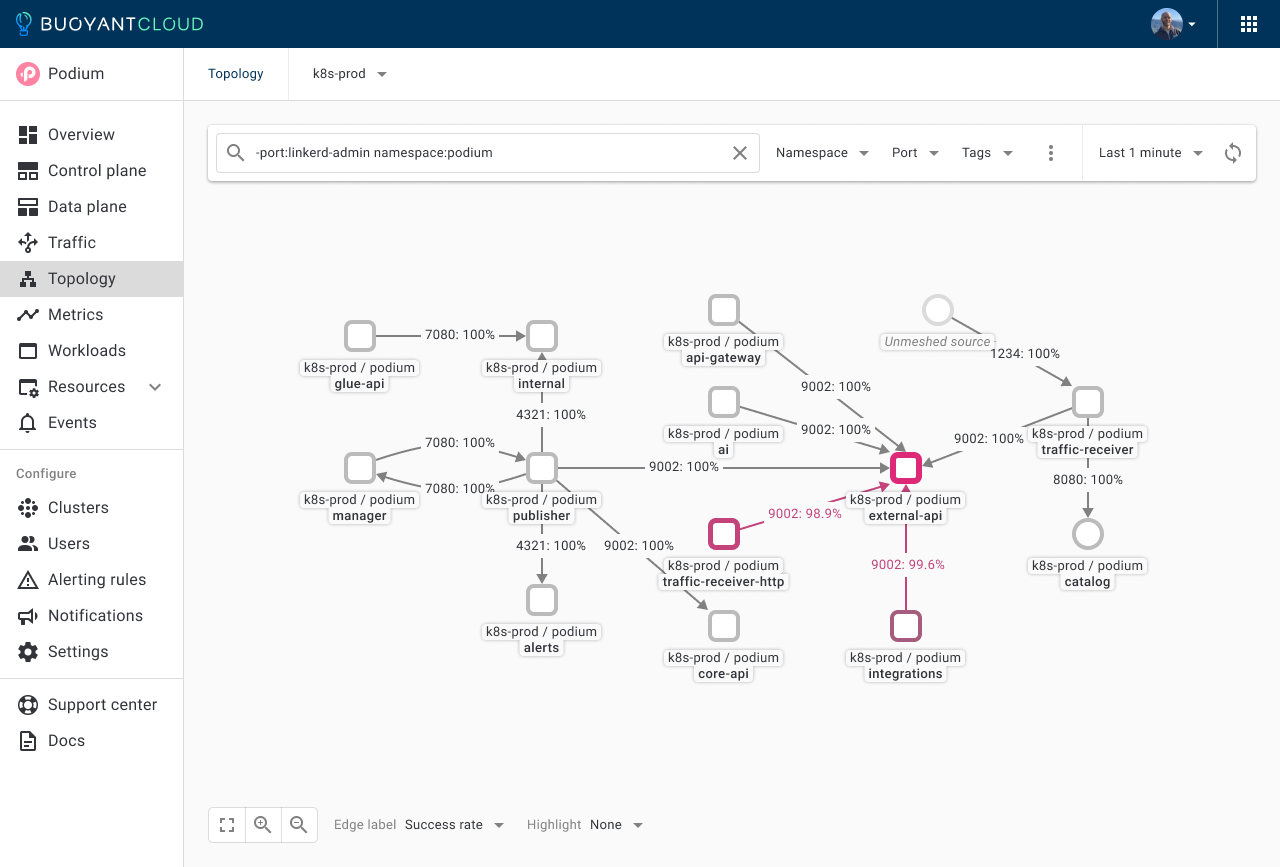Click the external-api workload node
This screenshot has height=867, width=1280.
click(906, 468)
